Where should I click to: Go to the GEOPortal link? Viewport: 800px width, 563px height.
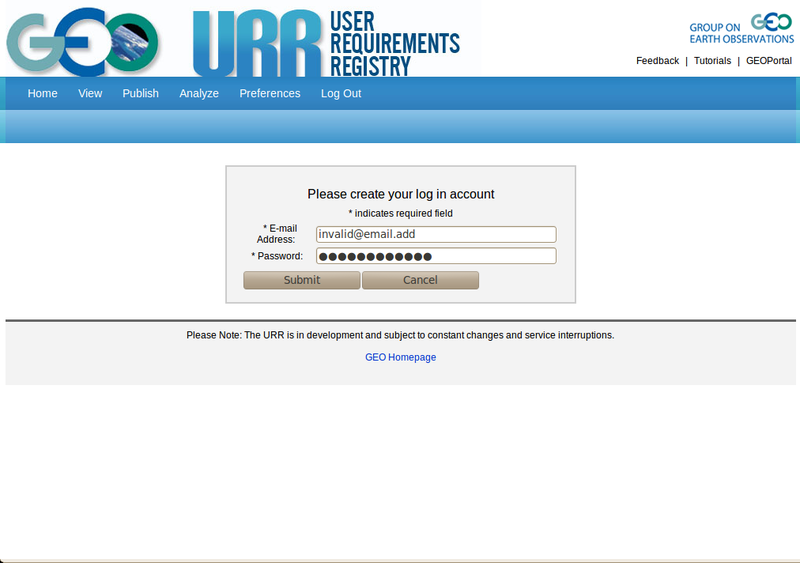[x=768, y=61]
